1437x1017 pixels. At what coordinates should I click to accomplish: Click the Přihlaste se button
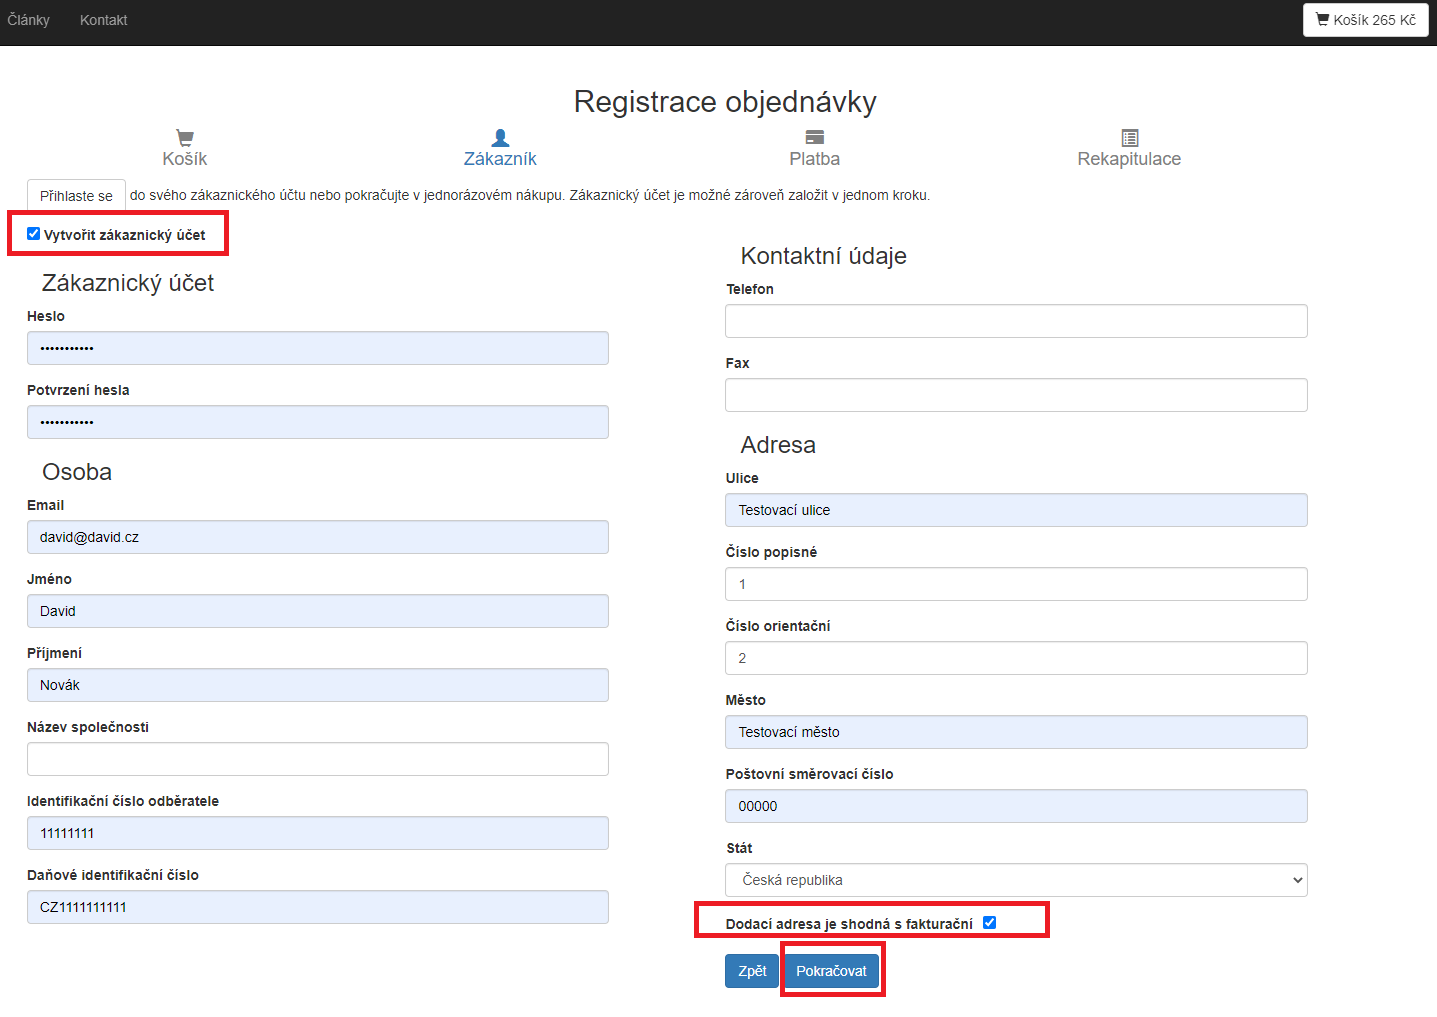coord(76,196)
